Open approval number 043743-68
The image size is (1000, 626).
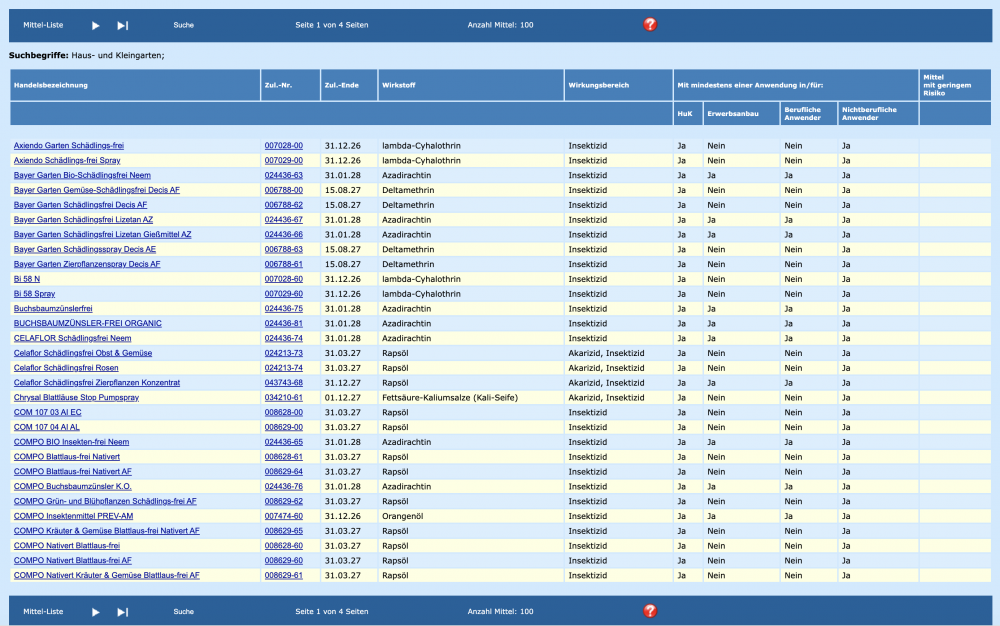(284, 383)
